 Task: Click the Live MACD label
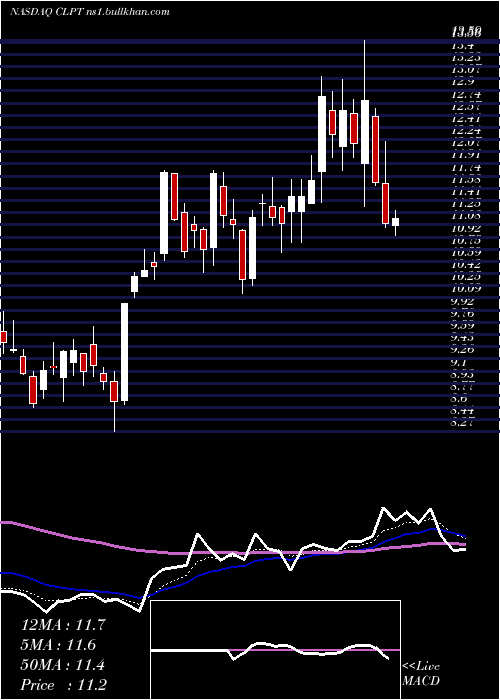pos(421,673)
